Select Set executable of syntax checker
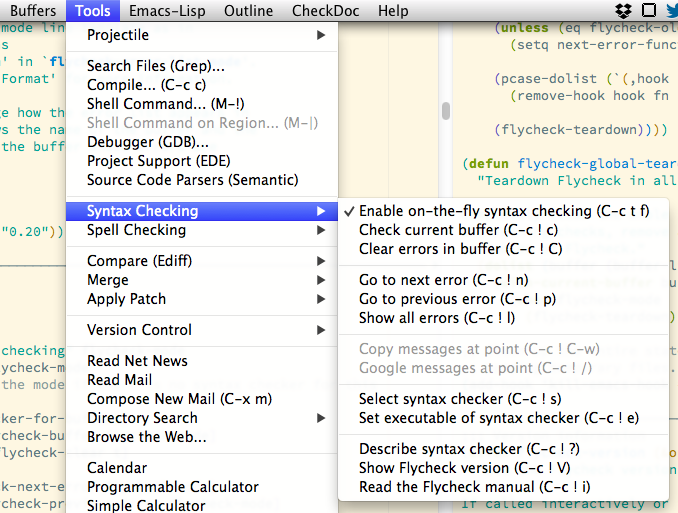678x513 pixels. pyautogui.click(x=498, y=418)
